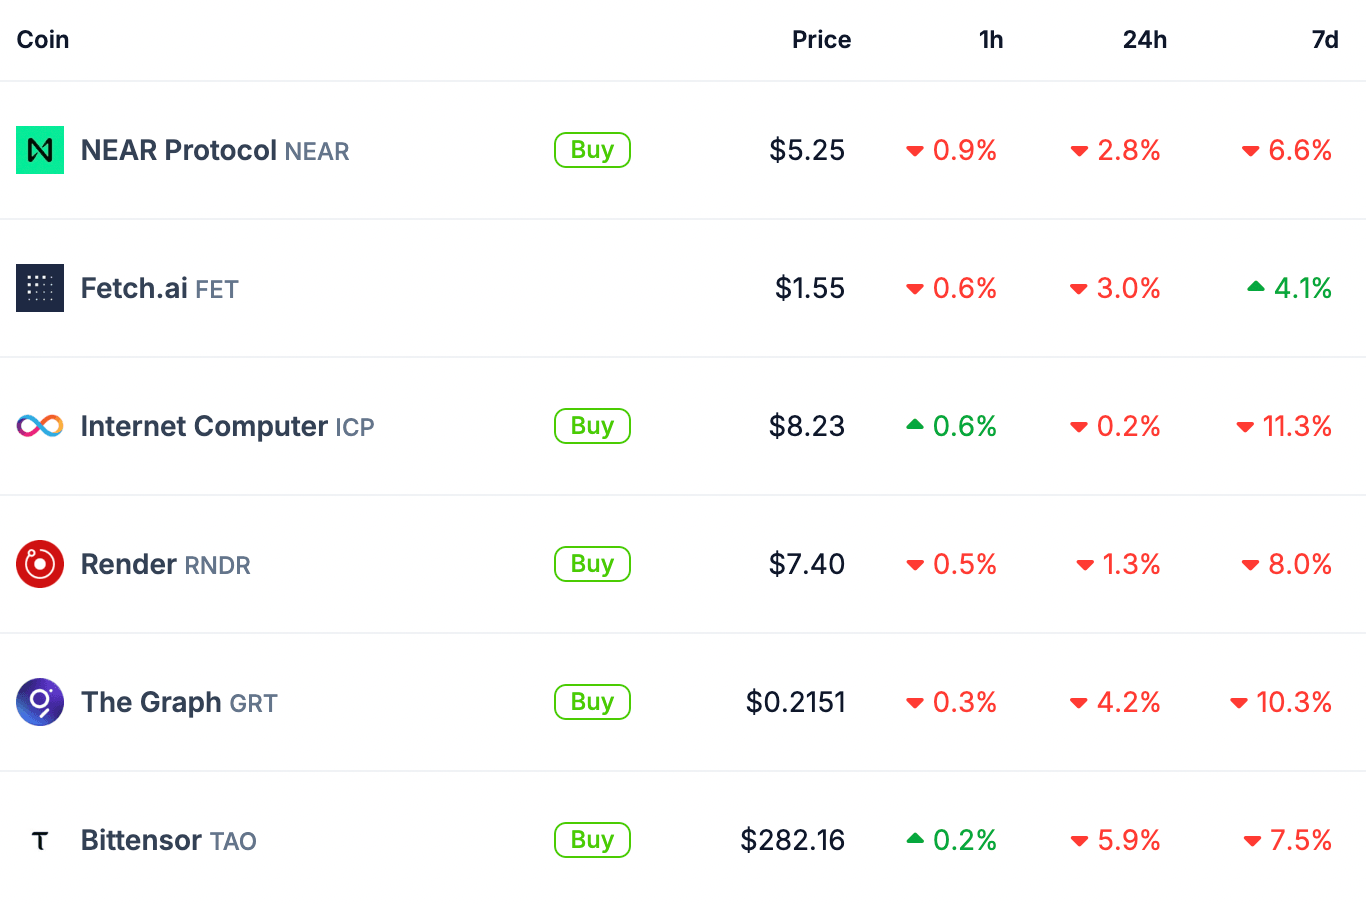Click the Fetch.ai coin logo
Image resolution: width=1366 pixels, height=904 pixels.
coord(40,288)
